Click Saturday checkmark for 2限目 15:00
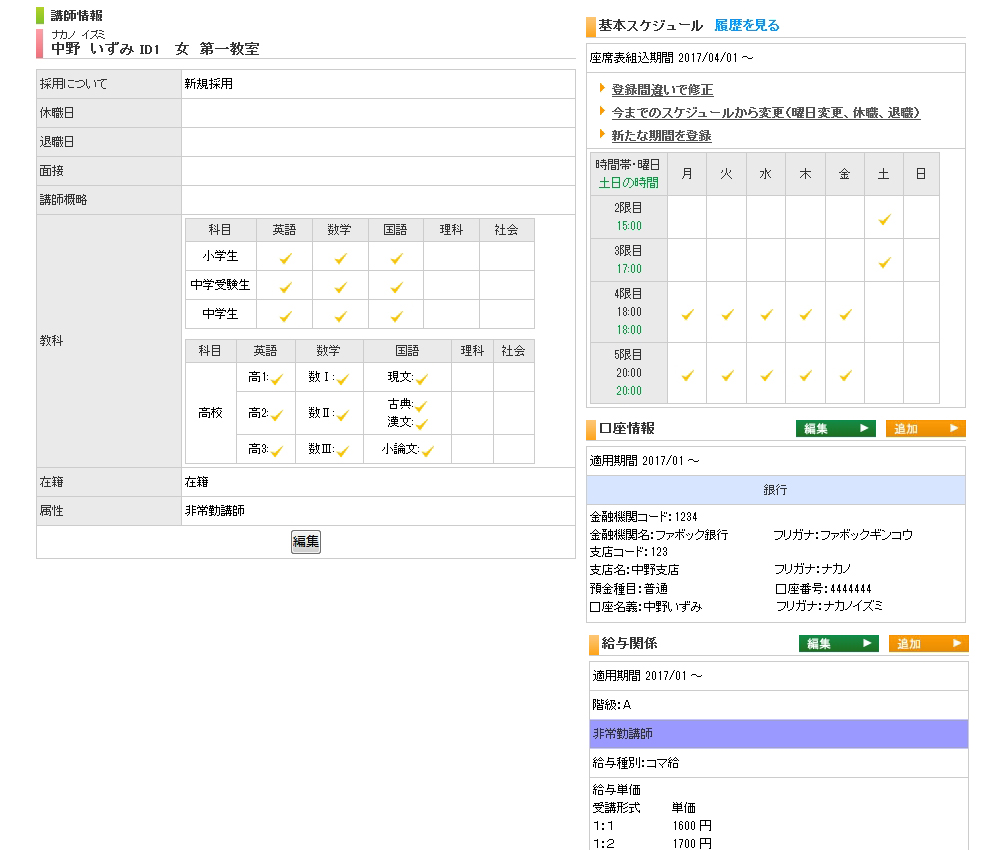The width and height of the screenshot is (1000, 850). coord(885,220)
